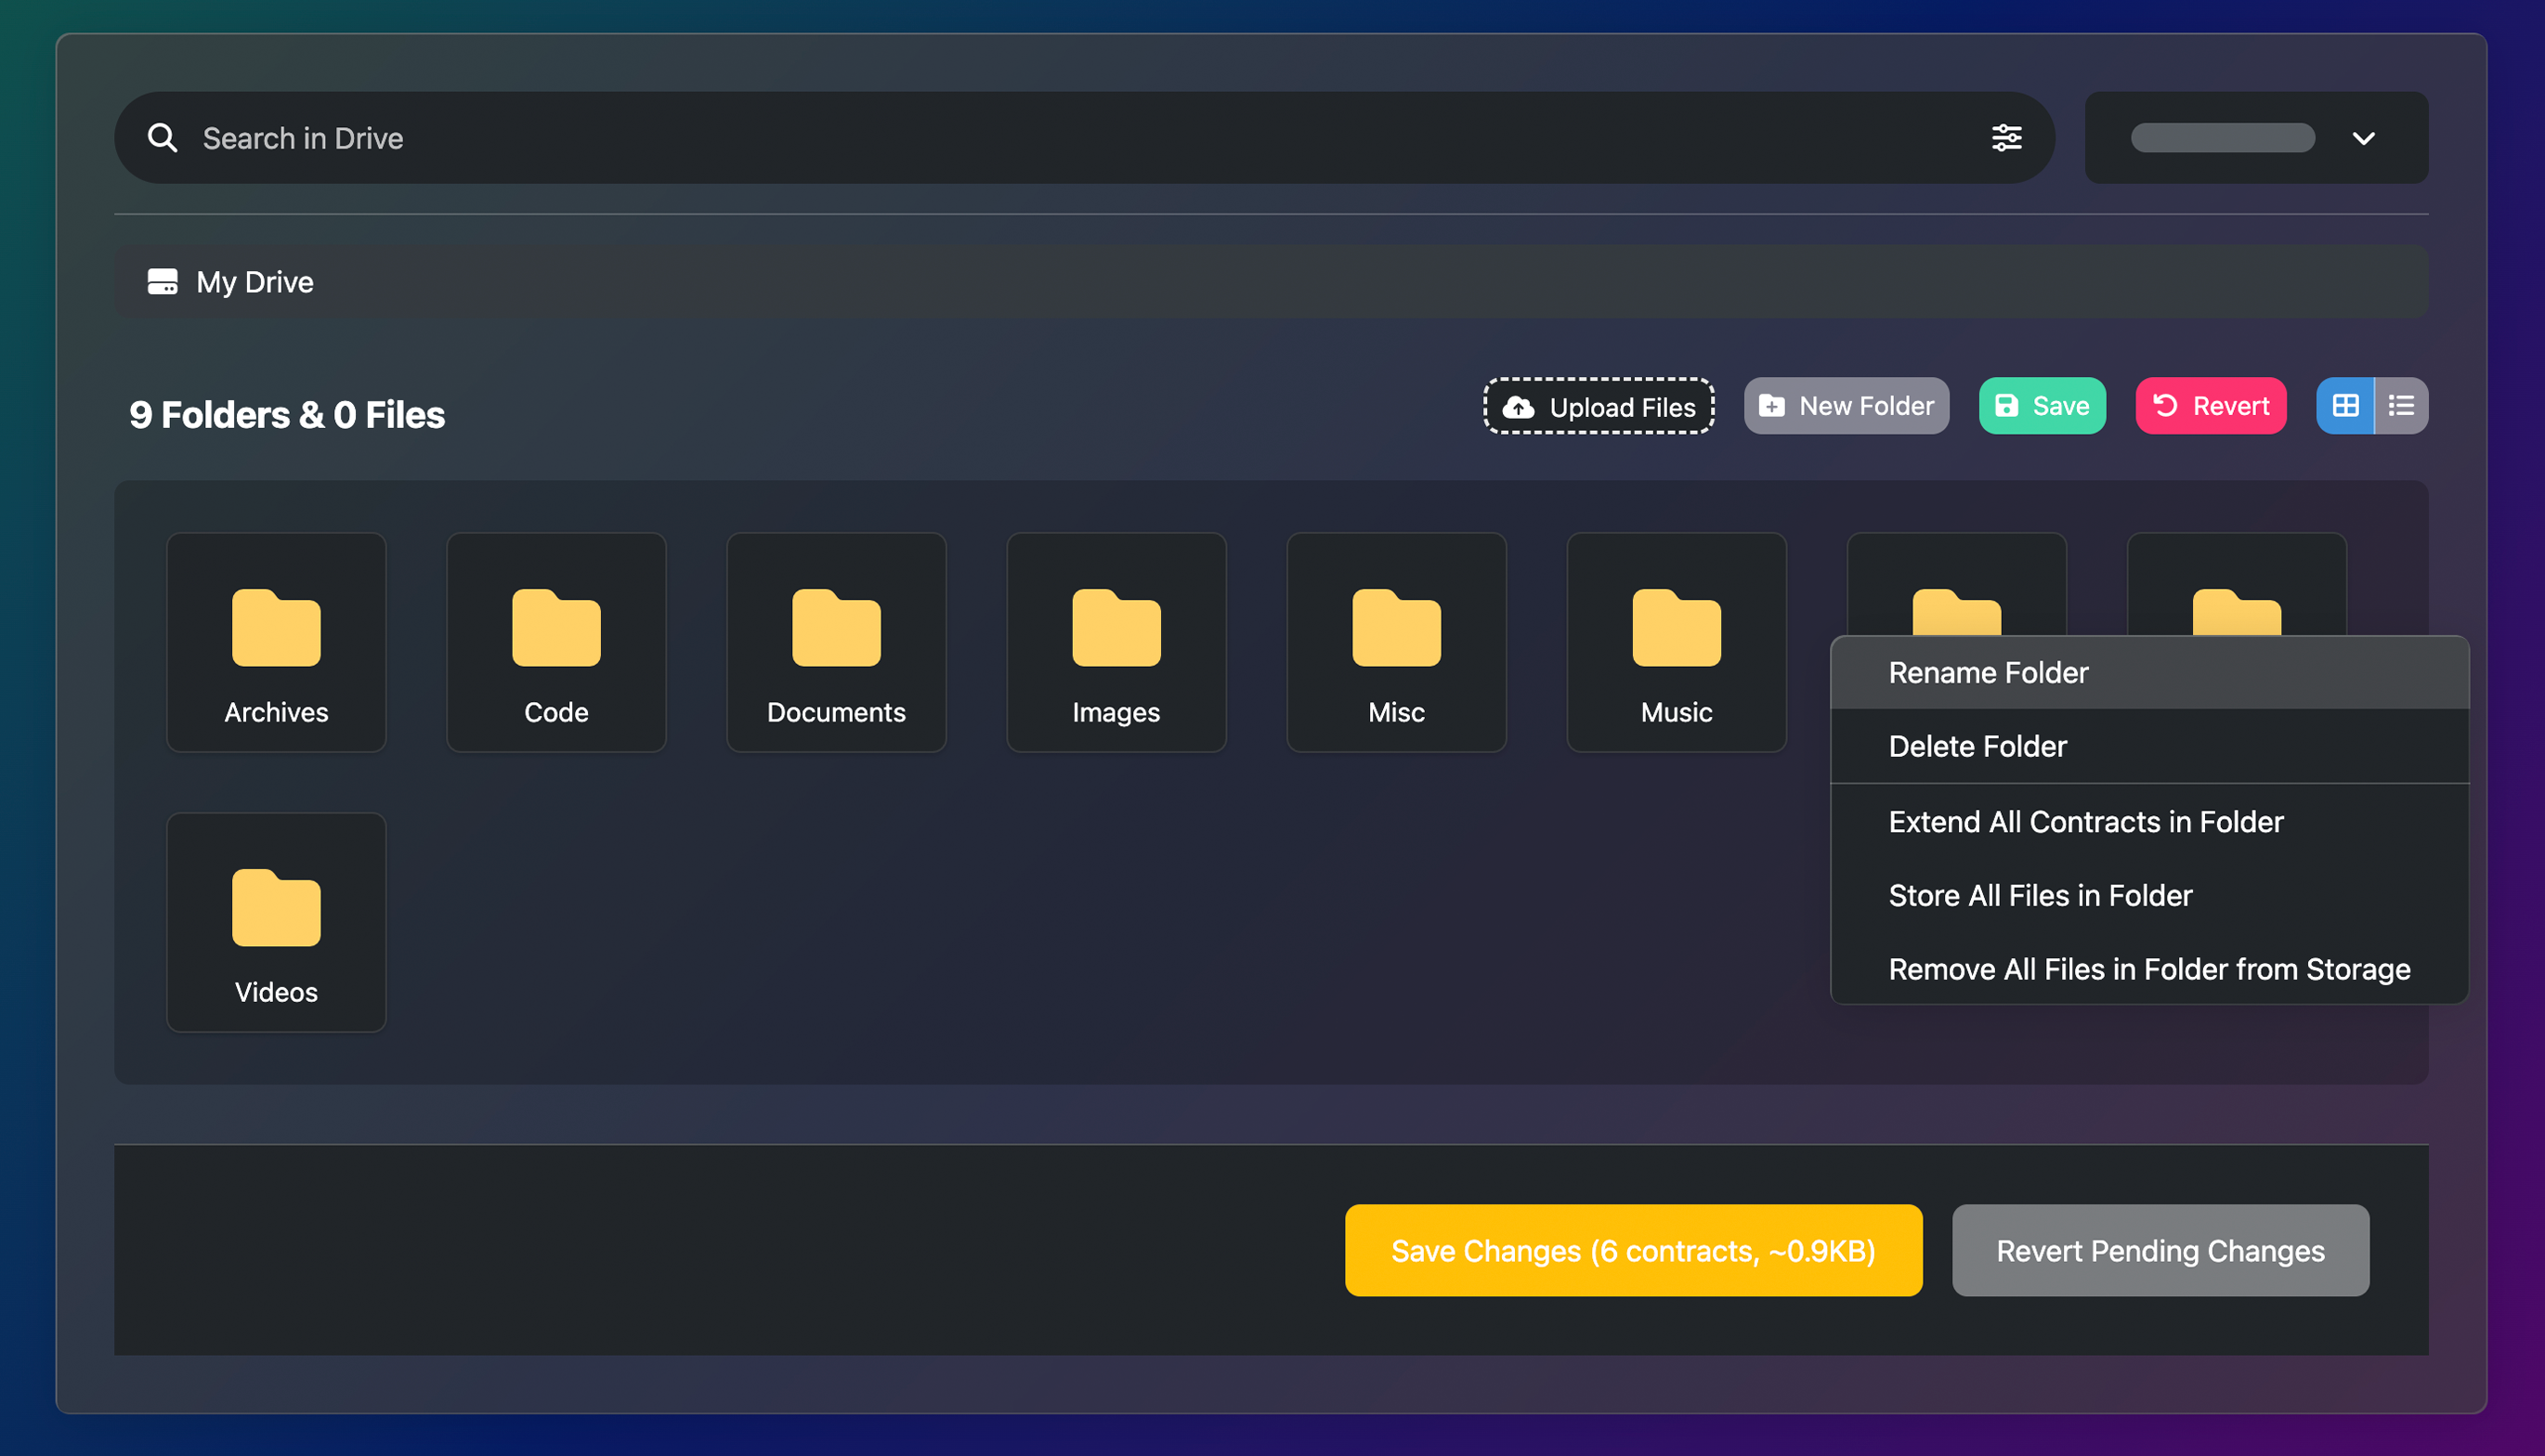Click the My Drive breadcrumb icon
This screenshot has width=2545, height=1456.
coord(162,282)
